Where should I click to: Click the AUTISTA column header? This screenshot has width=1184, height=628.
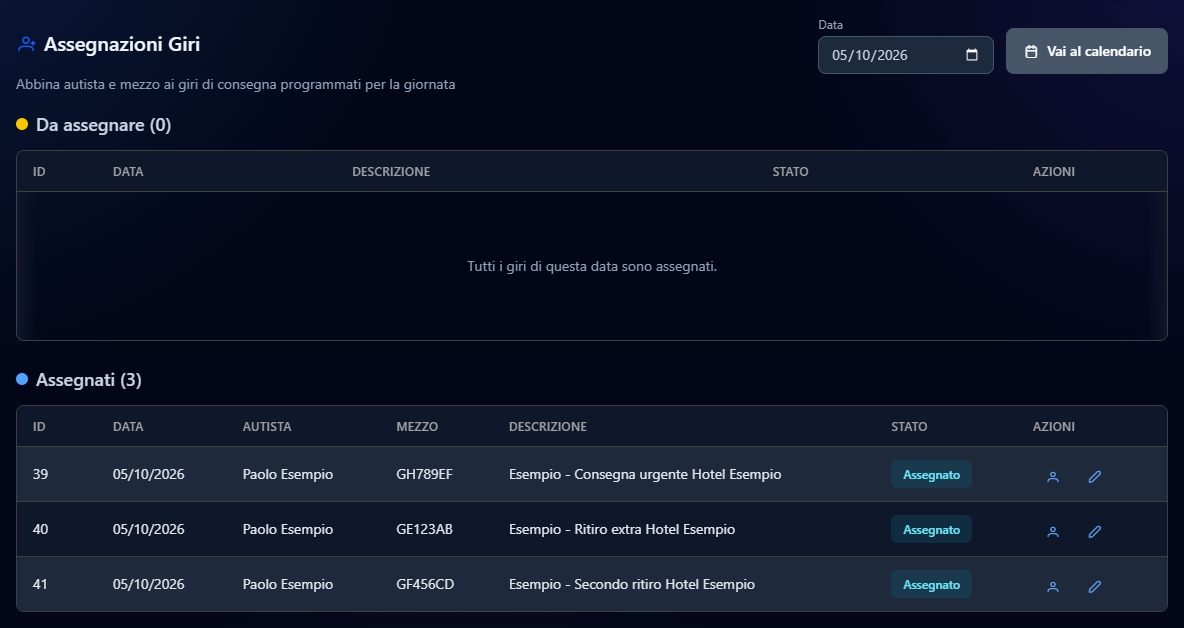coord(267,426)
